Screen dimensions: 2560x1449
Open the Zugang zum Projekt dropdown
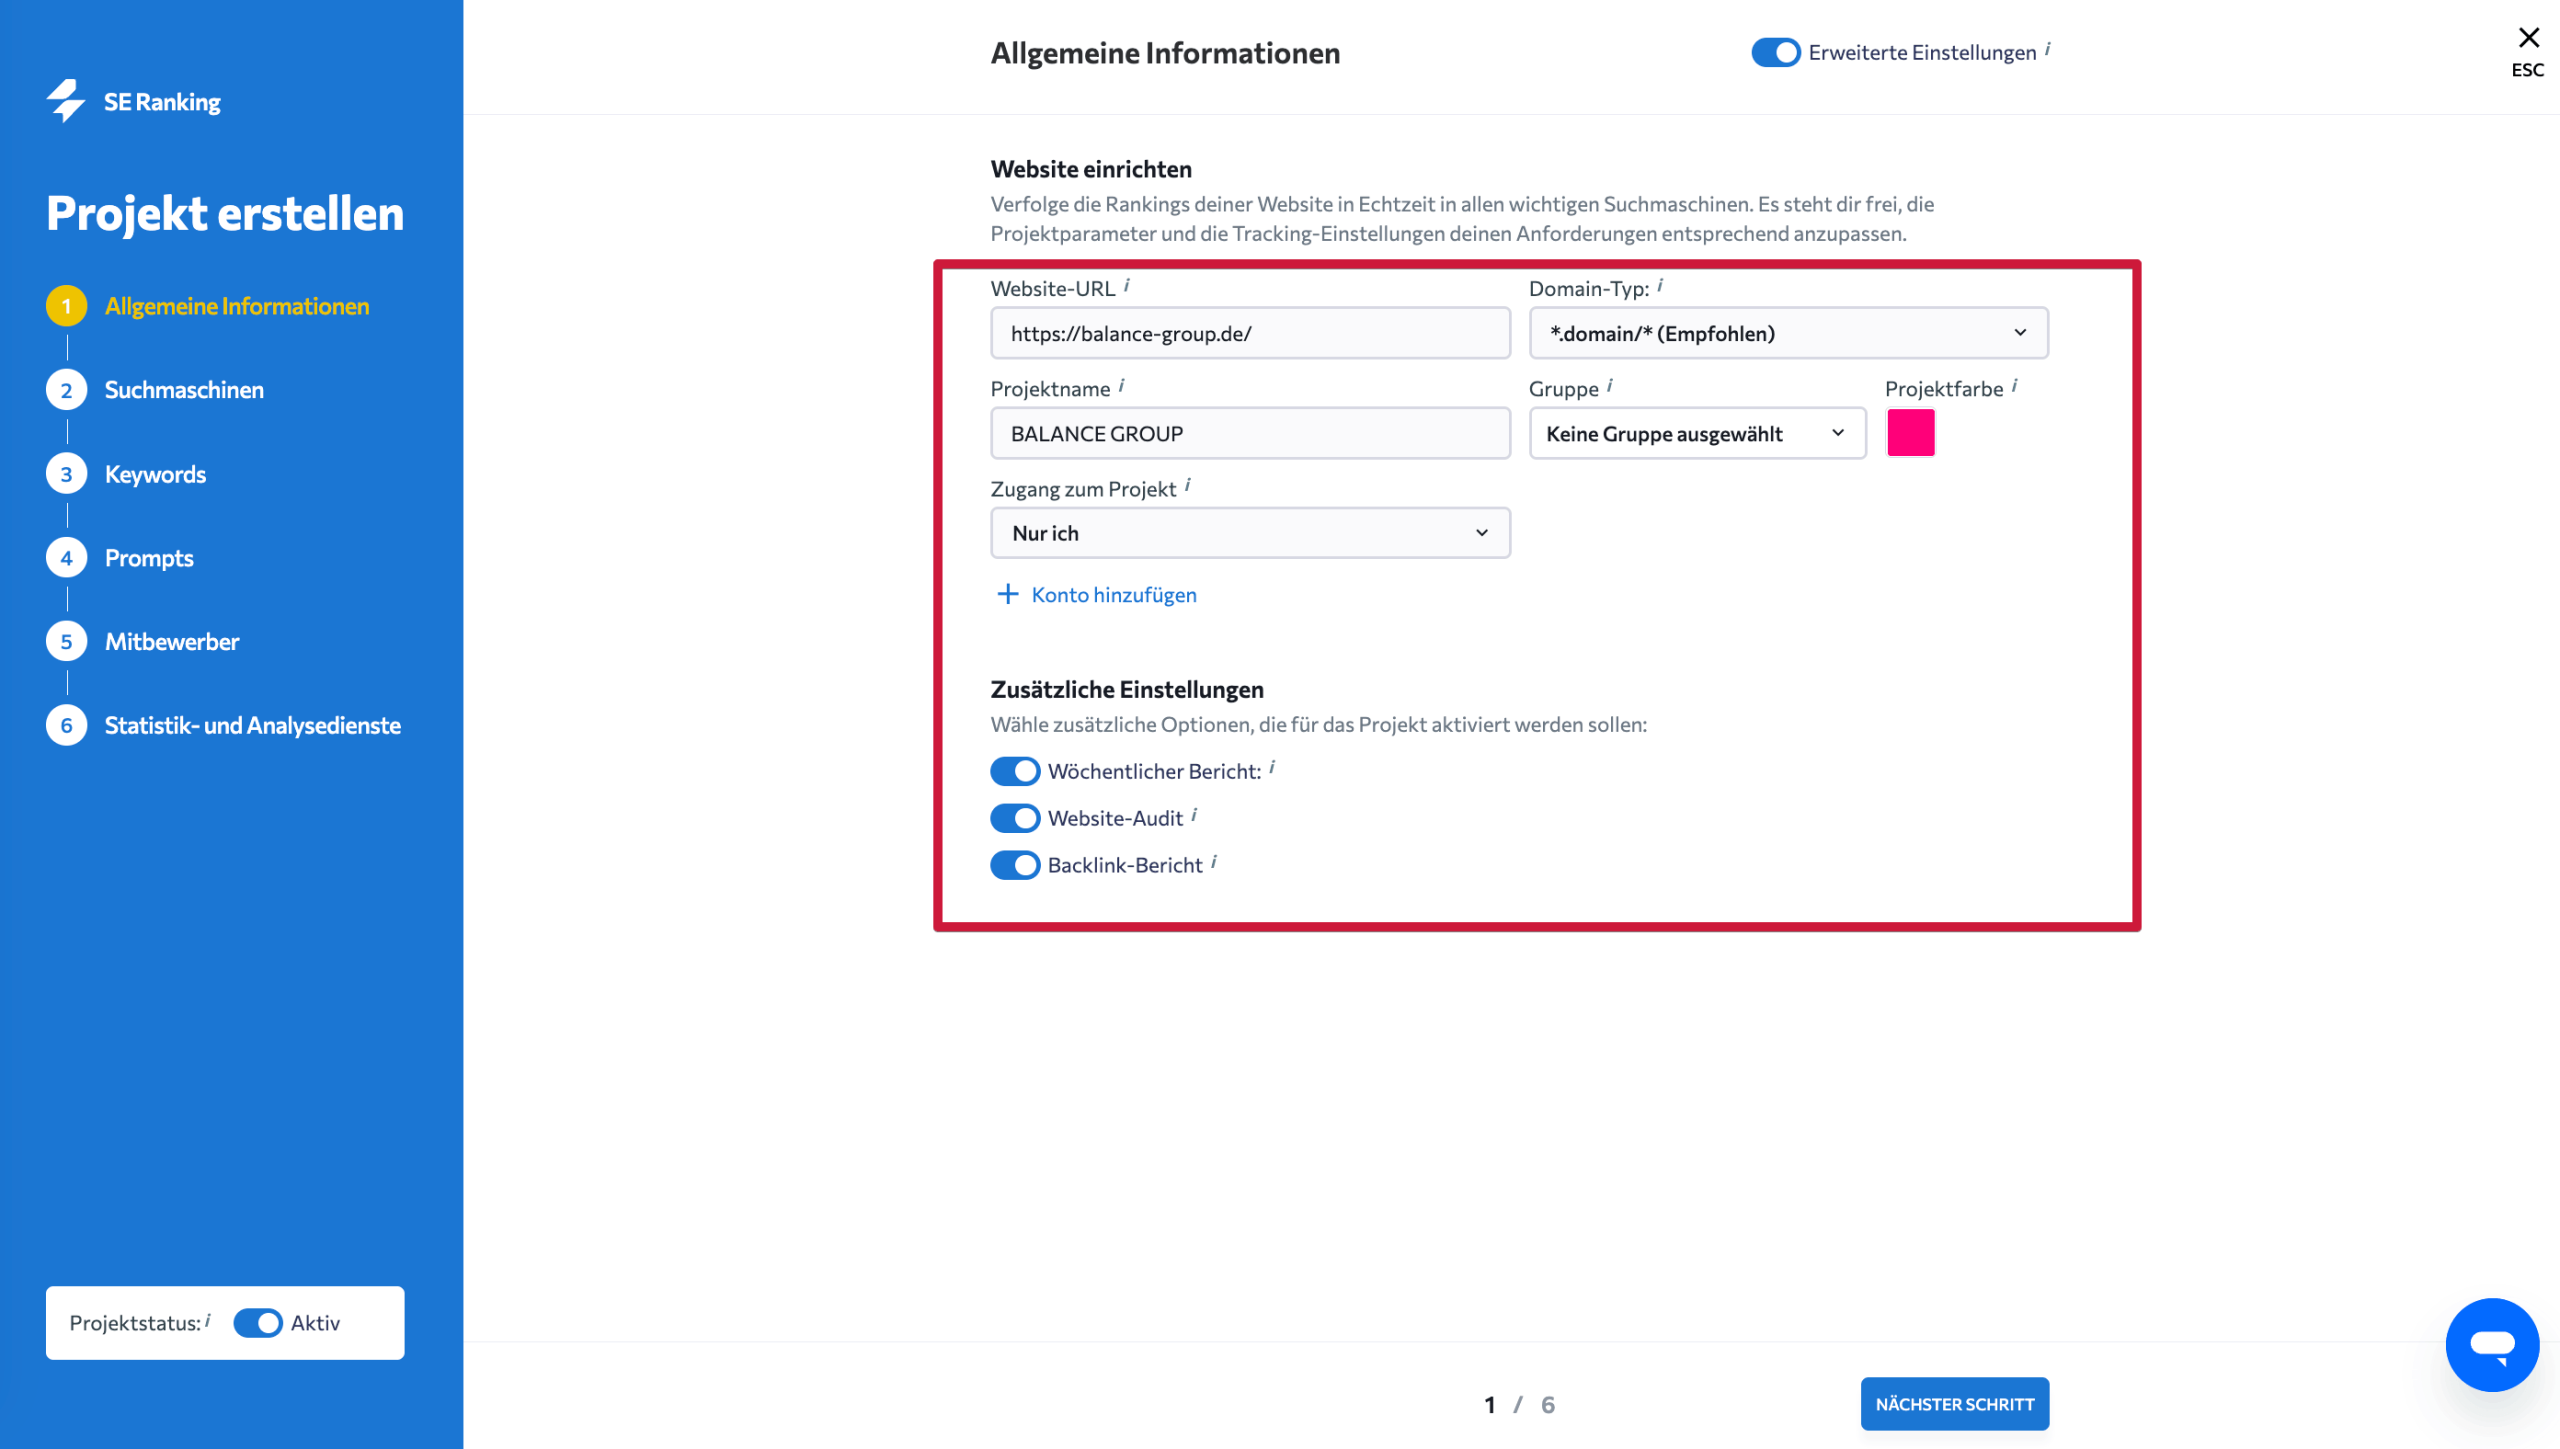[x=1250, y=533]
